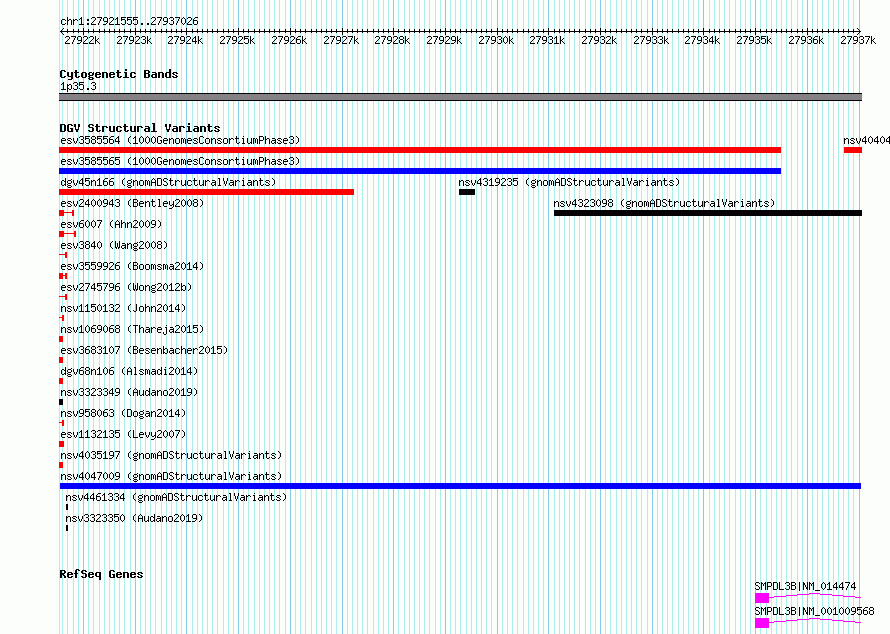The width and height of the screenshot is (890, 634).
Task: Click the 27937k ruler position
Action: 858,40
